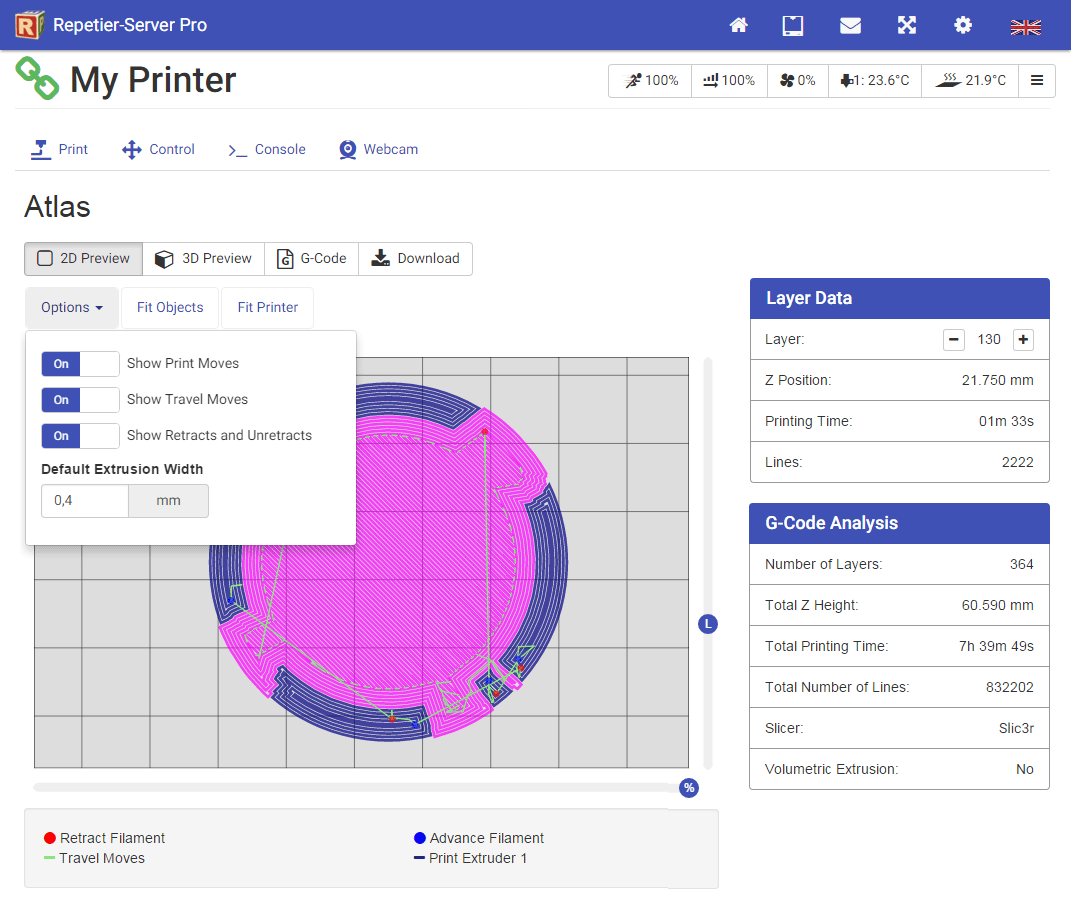This screenshot has width=1071, height=900.
Task: Collapse the Options dropdown
Action: pyautogui.click(x=72, y=308)
